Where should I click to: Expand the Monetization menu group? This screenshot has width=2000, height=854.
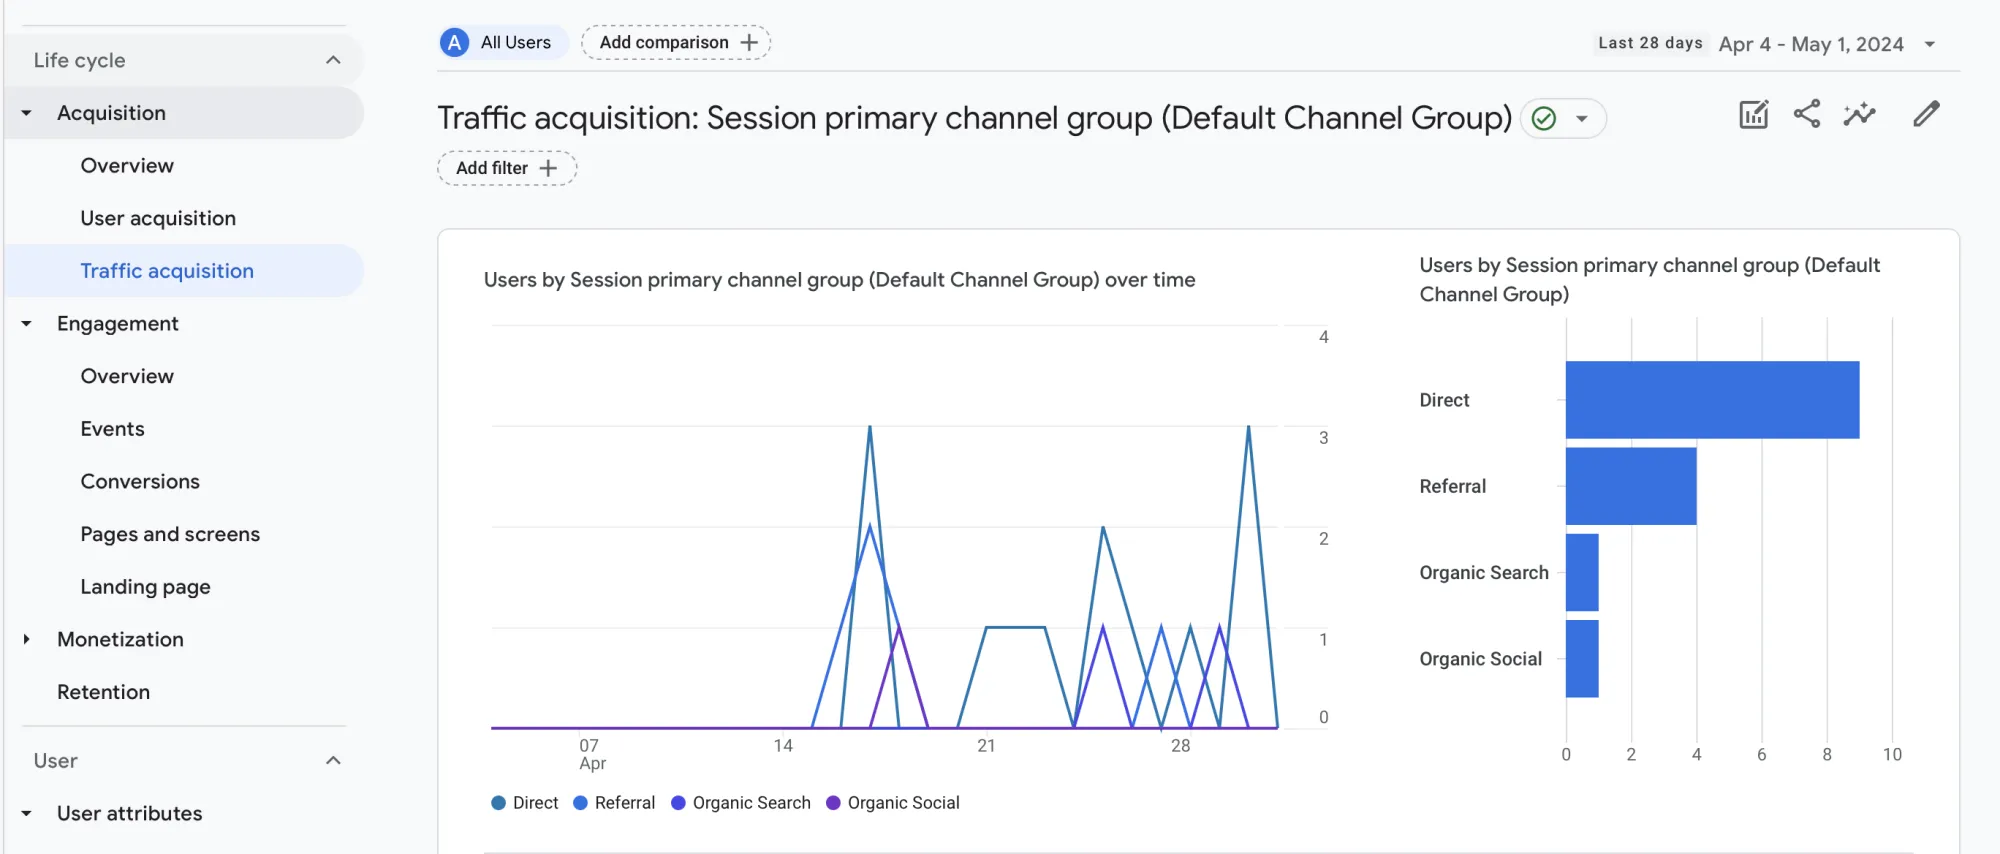coord(27,639)
